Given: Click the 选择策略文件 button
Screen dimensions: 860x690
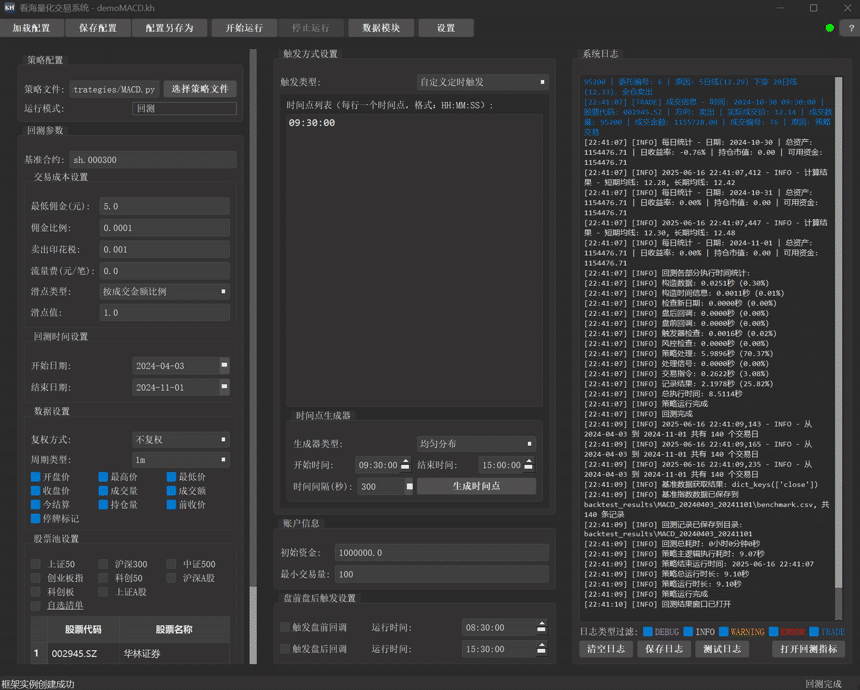Looking at the screenshot, I should pyautogui.click(x=200, y=89).
